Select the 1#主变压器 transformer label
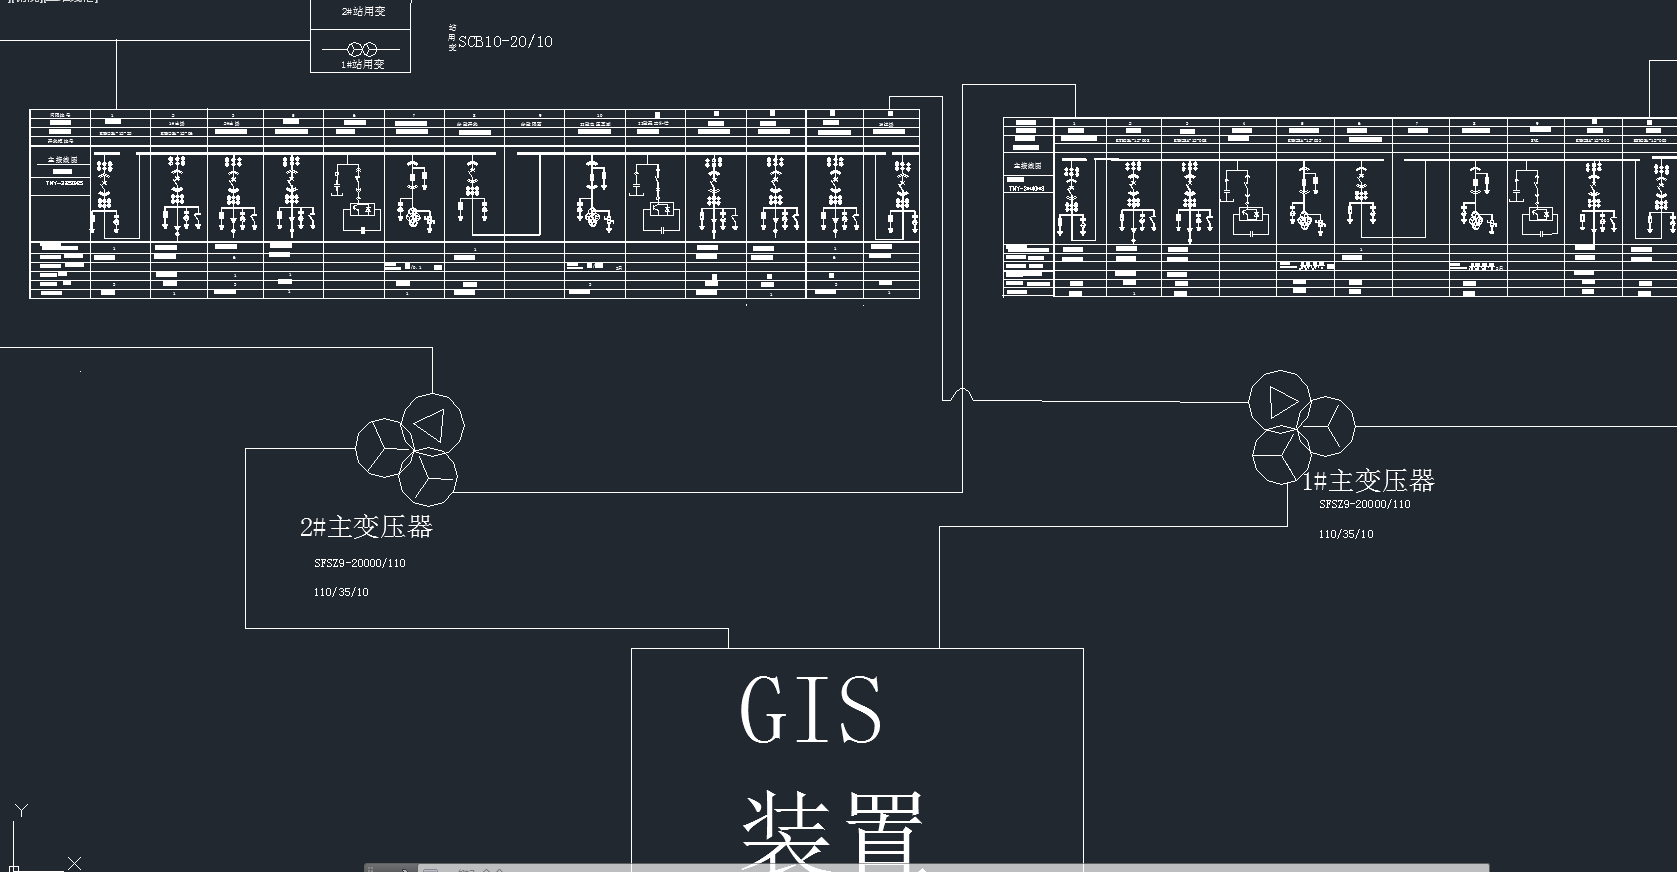This screenshot has height=872, width=1677. click(x=1368, y=481)
